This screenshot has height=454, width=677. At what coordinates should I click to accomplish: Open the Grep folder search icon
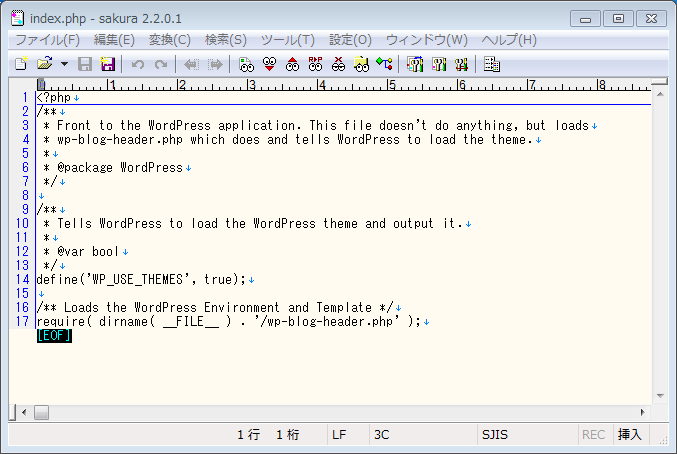361,64
